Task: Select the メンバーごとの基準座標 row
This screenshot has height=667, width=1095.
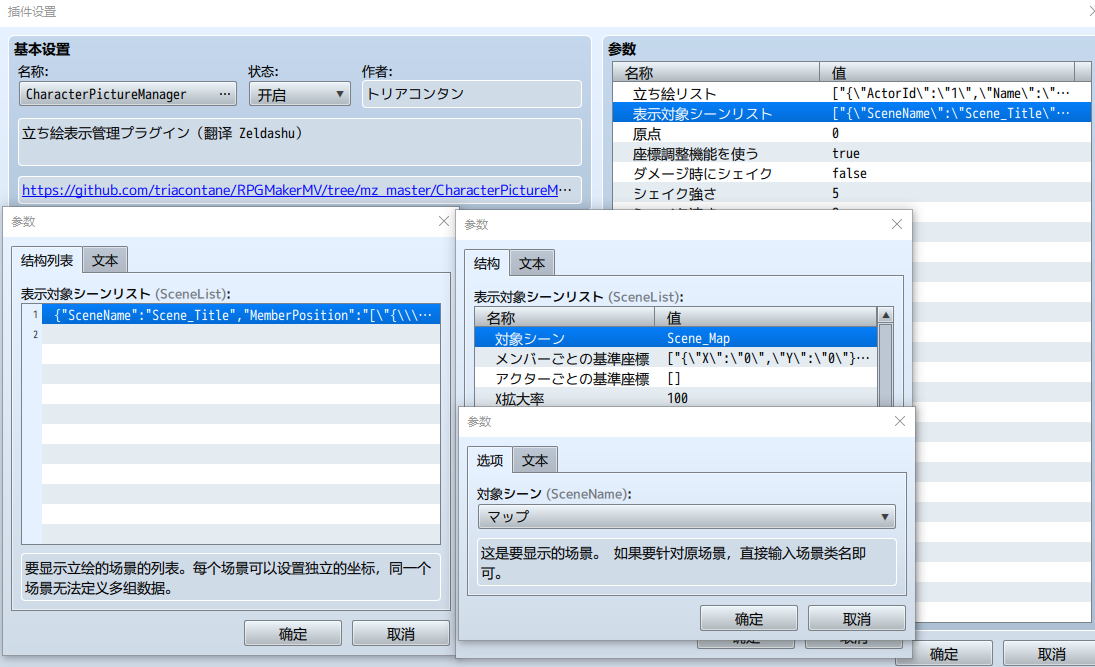Action: (675, 358)
